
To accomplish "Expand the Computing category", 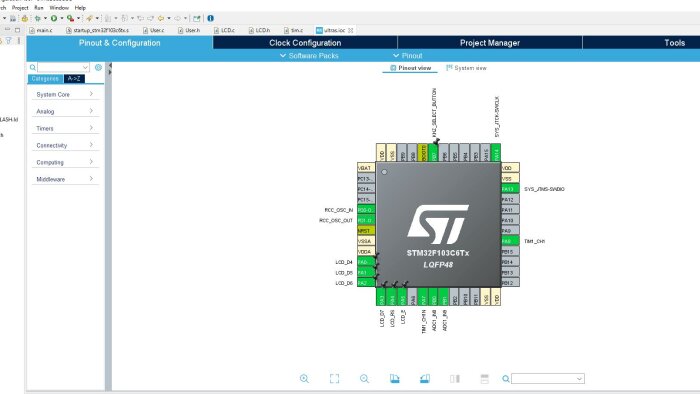I will [x=65, y=162].
